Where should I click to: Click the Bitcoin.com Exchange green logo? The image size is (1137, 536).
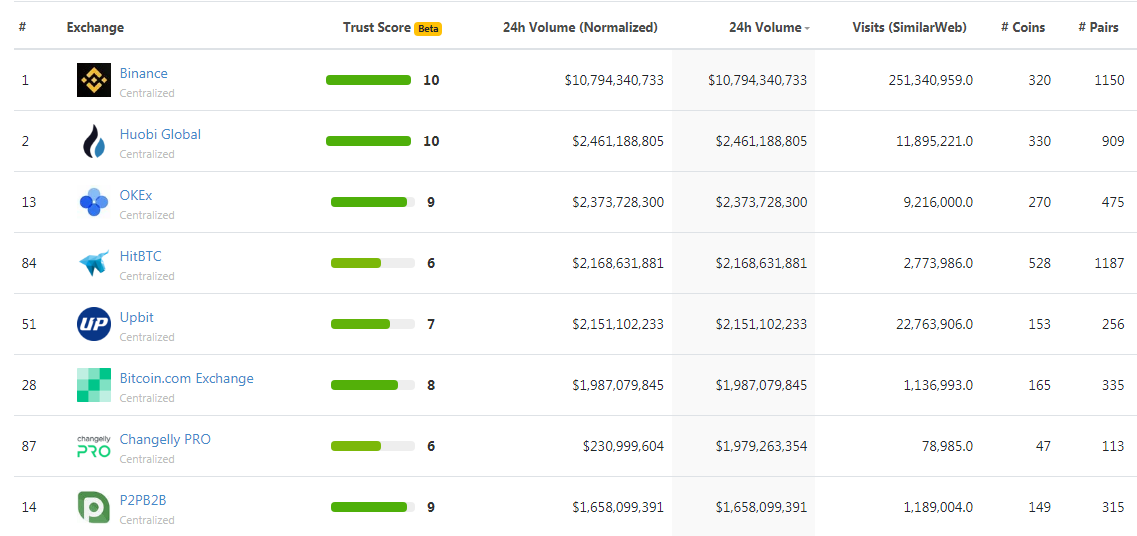[94, 385]
